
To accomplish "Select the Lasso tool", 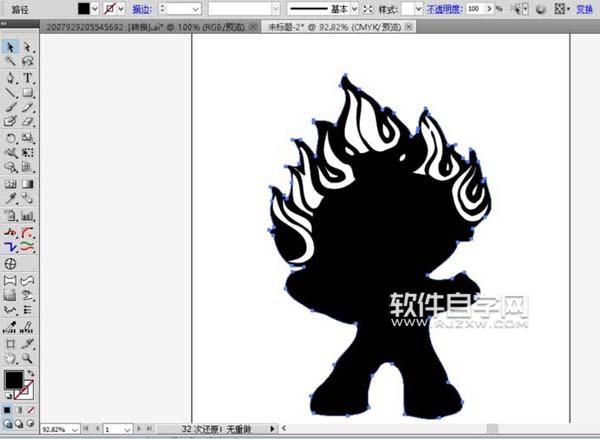I will 28,61.
